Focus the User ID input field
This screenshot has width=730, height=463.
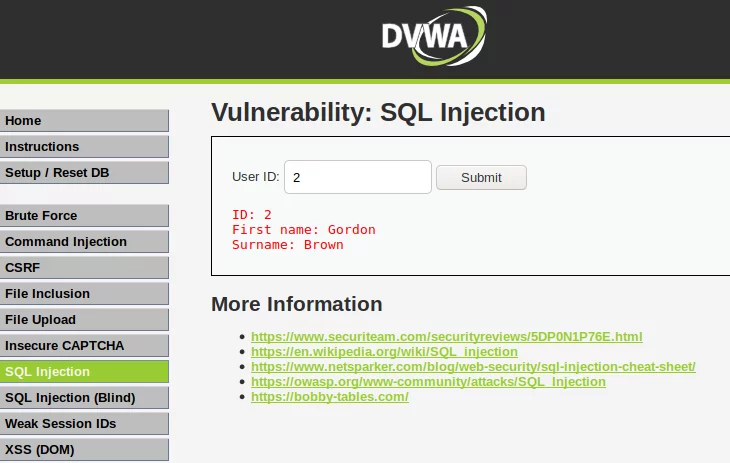pos(358,177)
